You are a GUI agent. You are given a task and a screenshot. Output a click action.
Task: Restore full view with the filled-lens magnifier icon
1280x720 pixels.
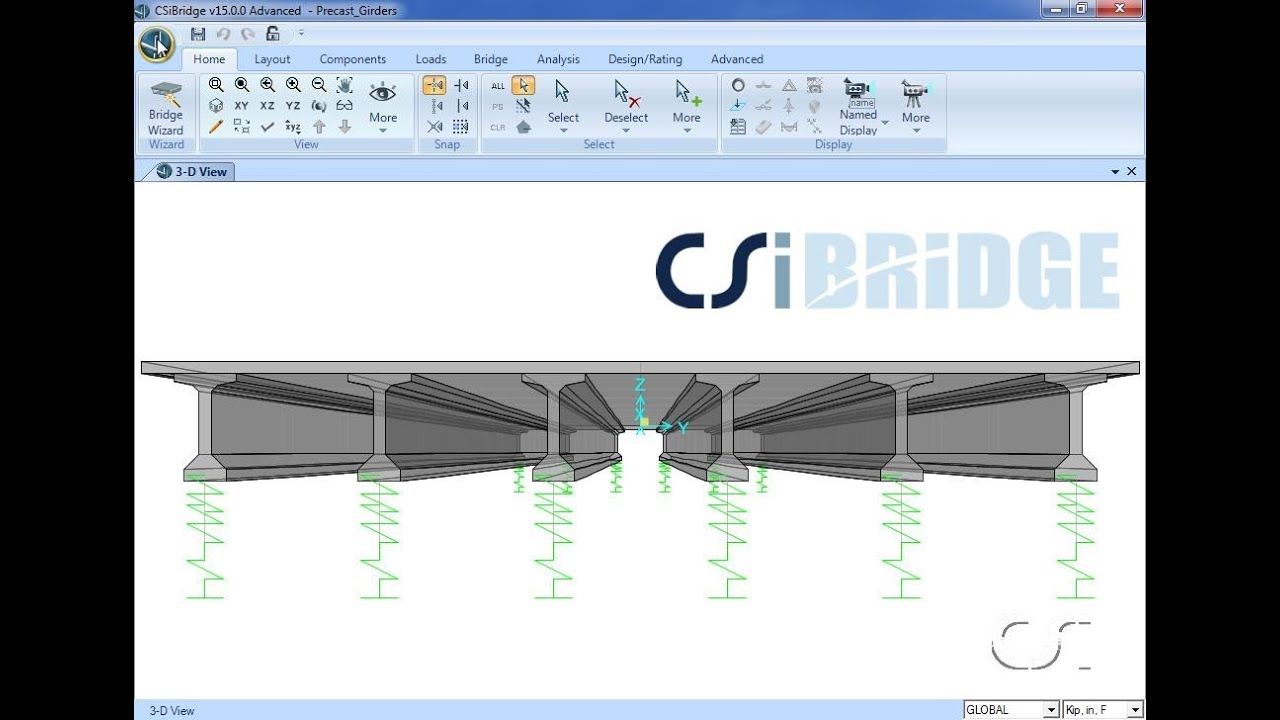pos(242,85)
